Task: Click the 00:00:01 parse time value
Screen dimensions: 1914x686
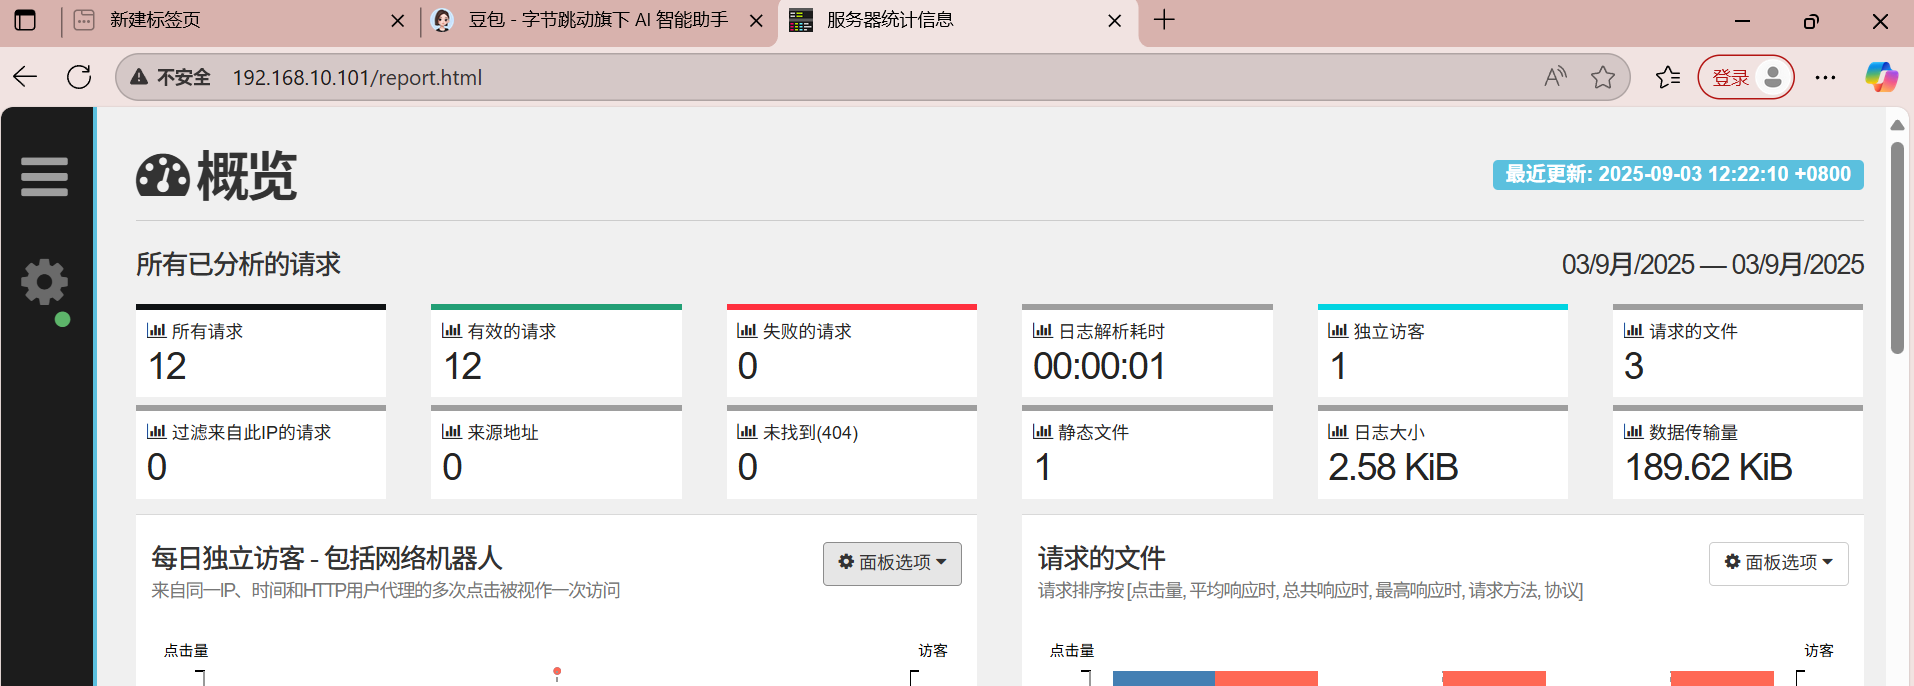Action: [x=1099, y=366]
